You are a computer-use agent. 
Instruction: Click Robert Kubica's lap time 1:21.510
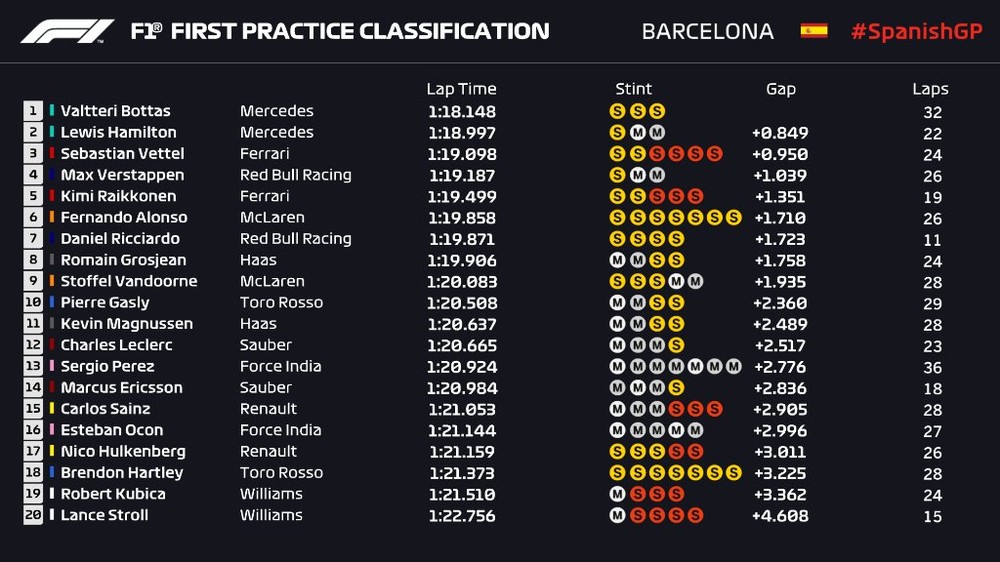coord(461,494)
